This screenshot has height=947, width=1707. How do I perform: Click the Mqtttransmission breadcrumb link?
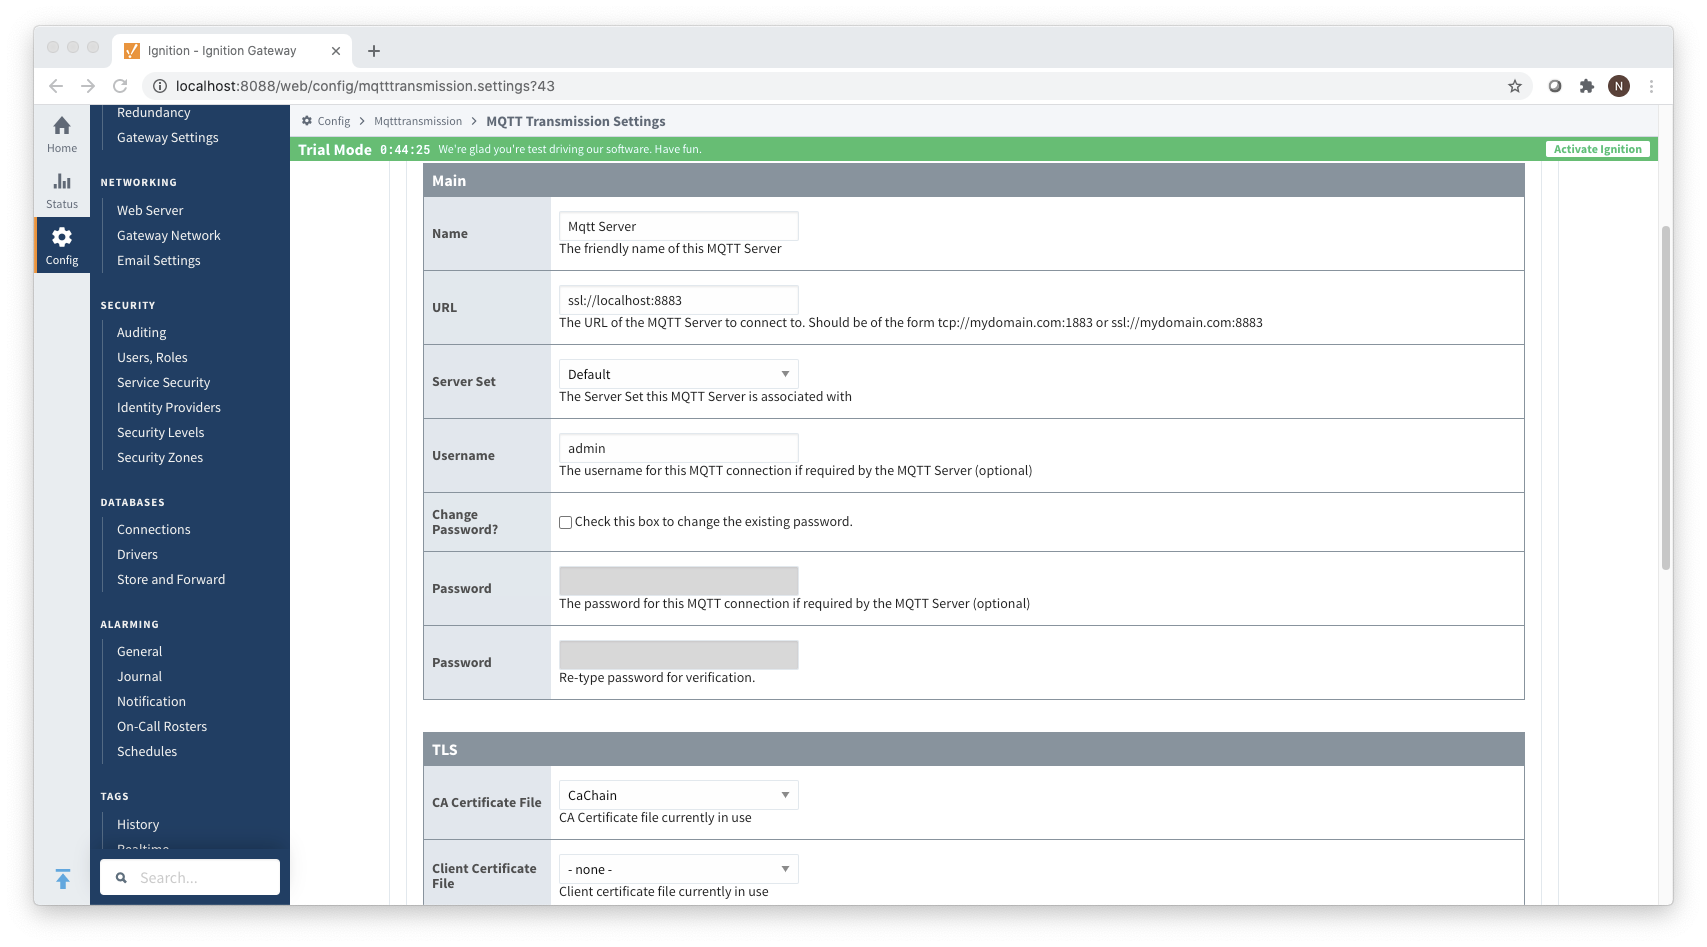(418, 121)
